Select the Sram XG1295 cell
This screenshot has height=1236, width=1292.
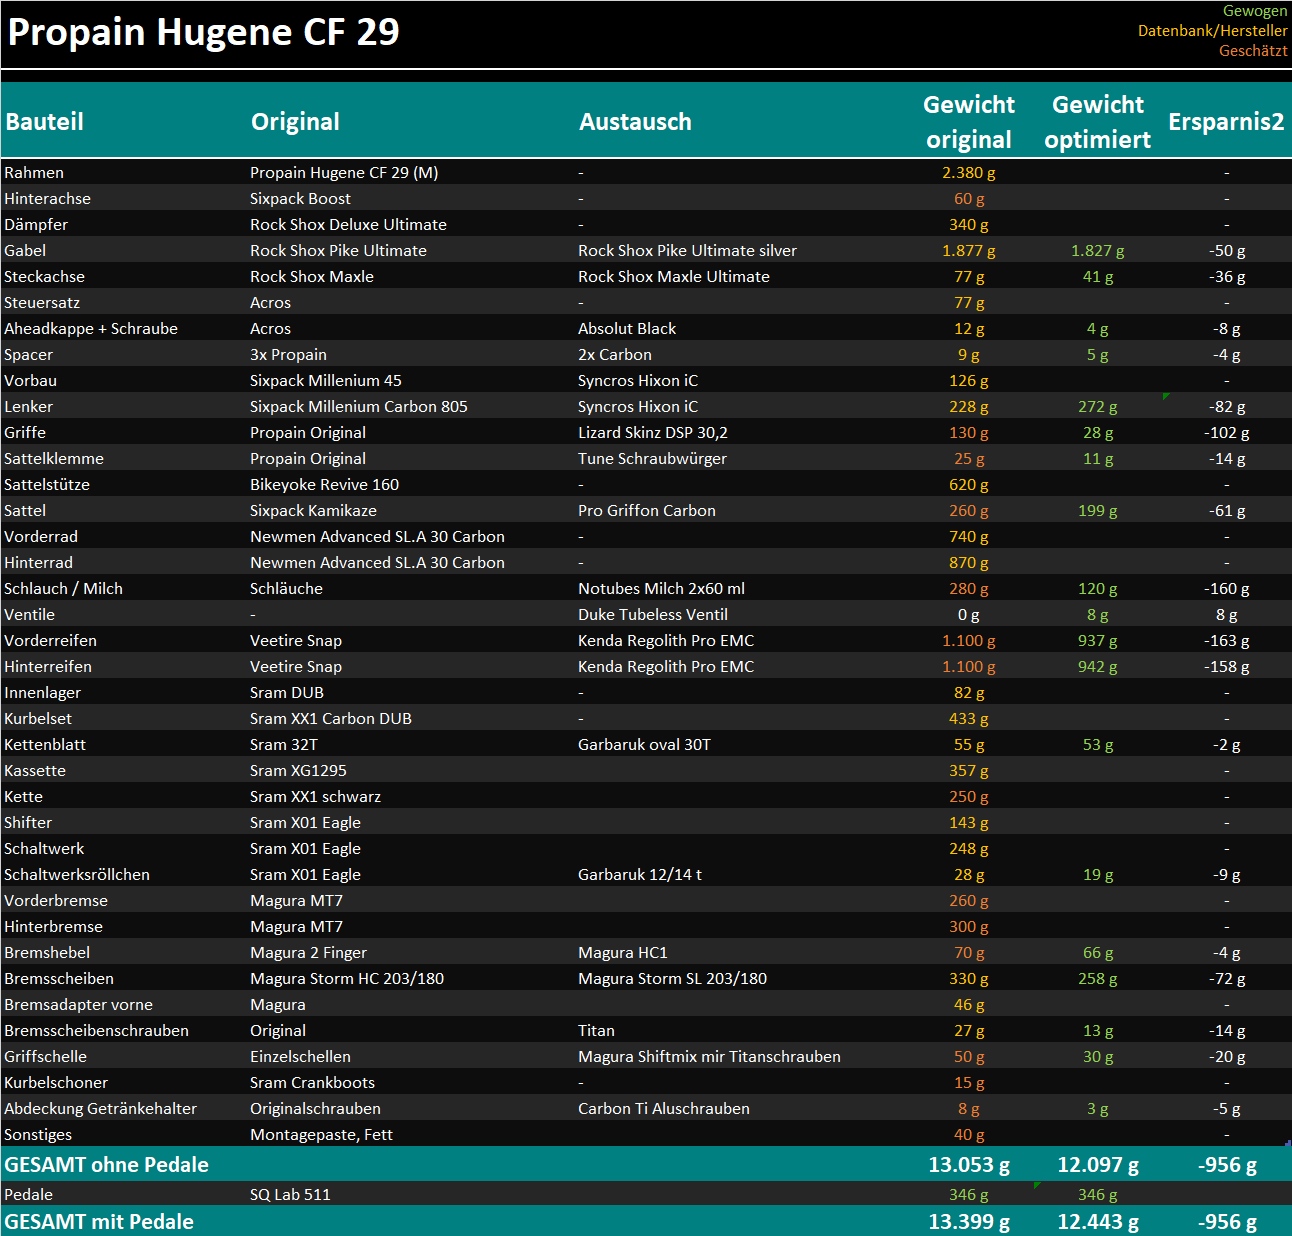(x=298, y=771)
